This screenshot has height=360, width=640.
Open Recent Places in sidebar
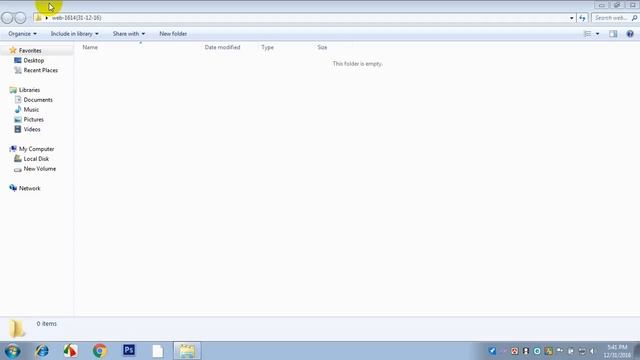coord(40,70)
